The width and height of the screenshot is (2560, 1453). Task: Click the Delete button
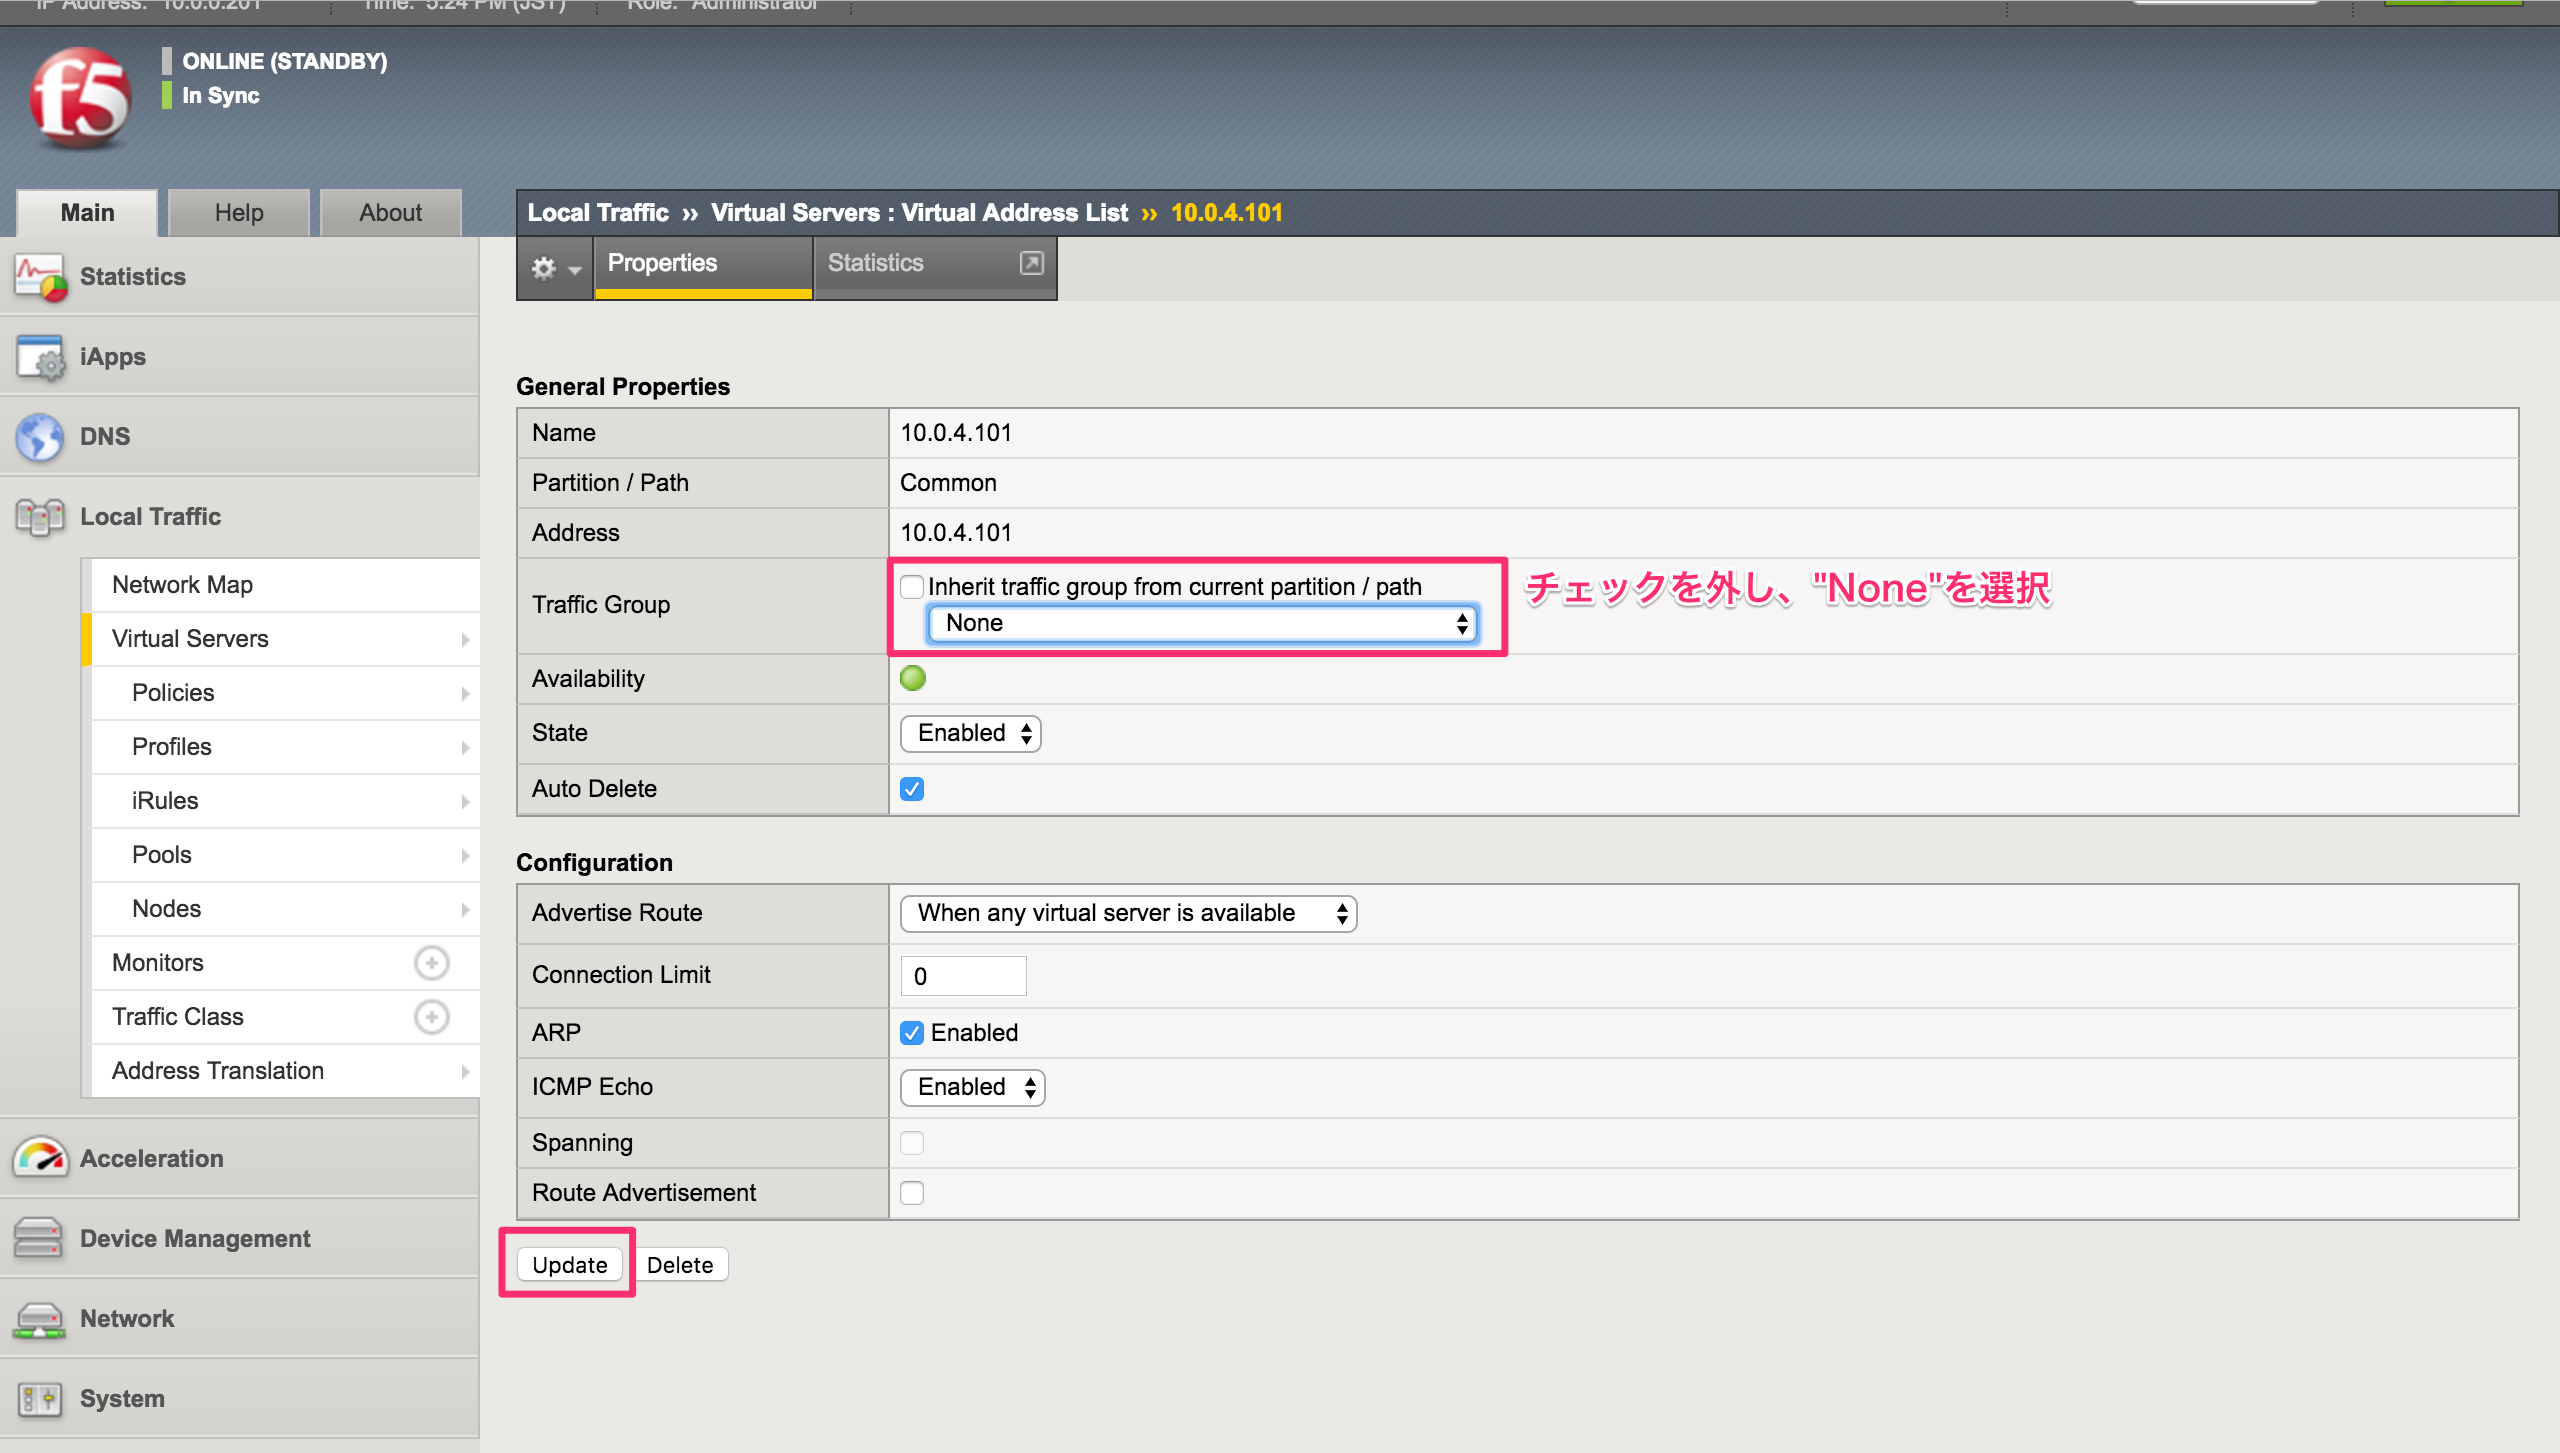coord(681,1264)
